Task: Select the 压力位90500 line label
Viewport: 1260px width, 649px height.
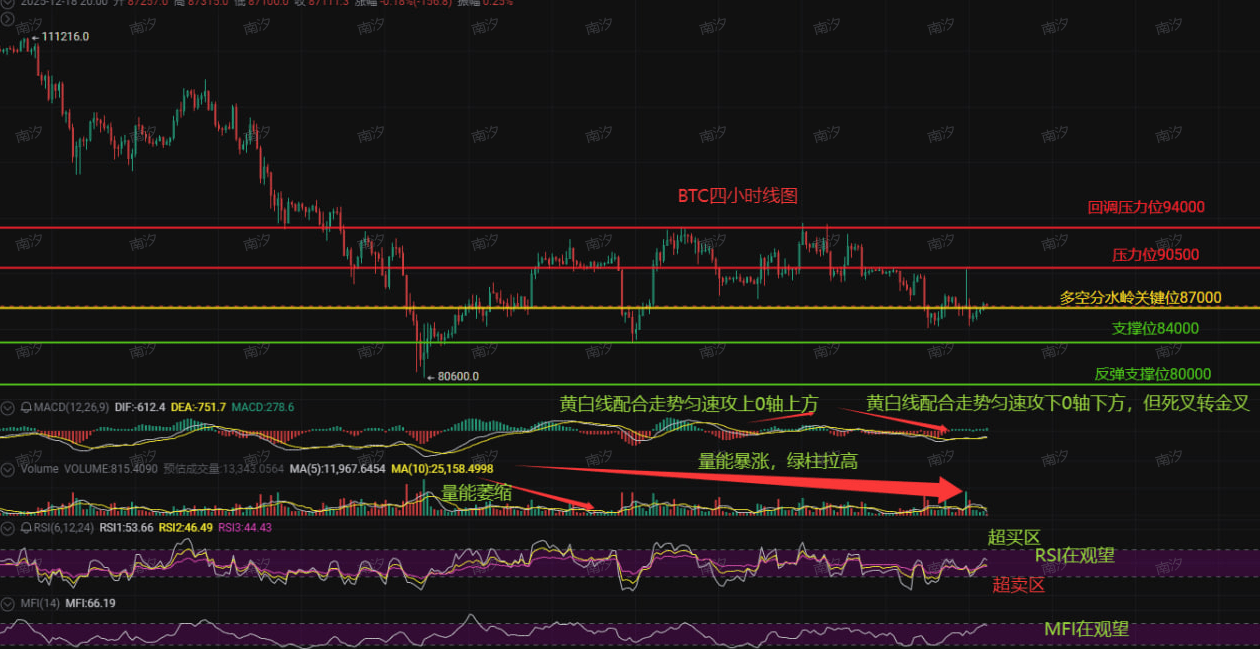Action: [1155, 254]
